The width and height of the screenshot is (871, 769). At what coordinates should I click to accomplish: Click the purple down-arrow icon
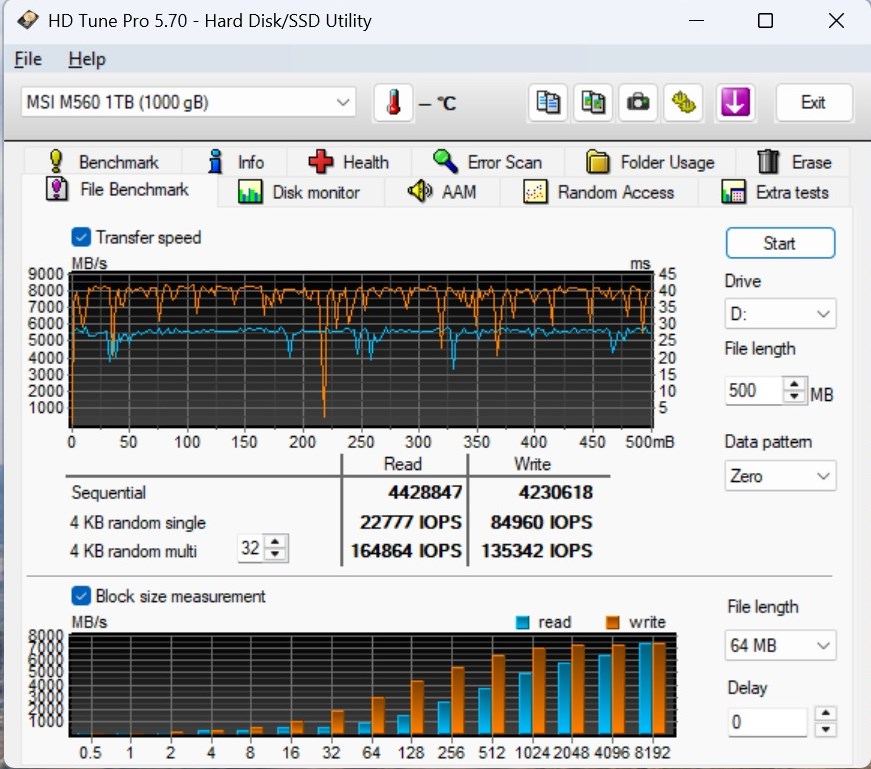coord(735,102)
